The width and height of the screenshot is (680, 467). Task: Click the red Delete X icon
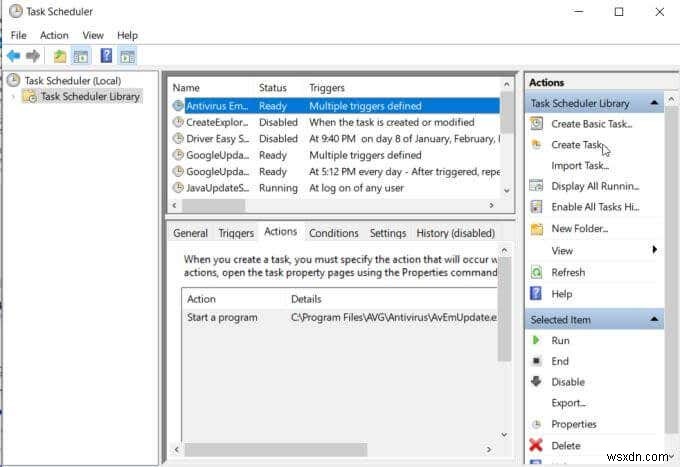536,444
